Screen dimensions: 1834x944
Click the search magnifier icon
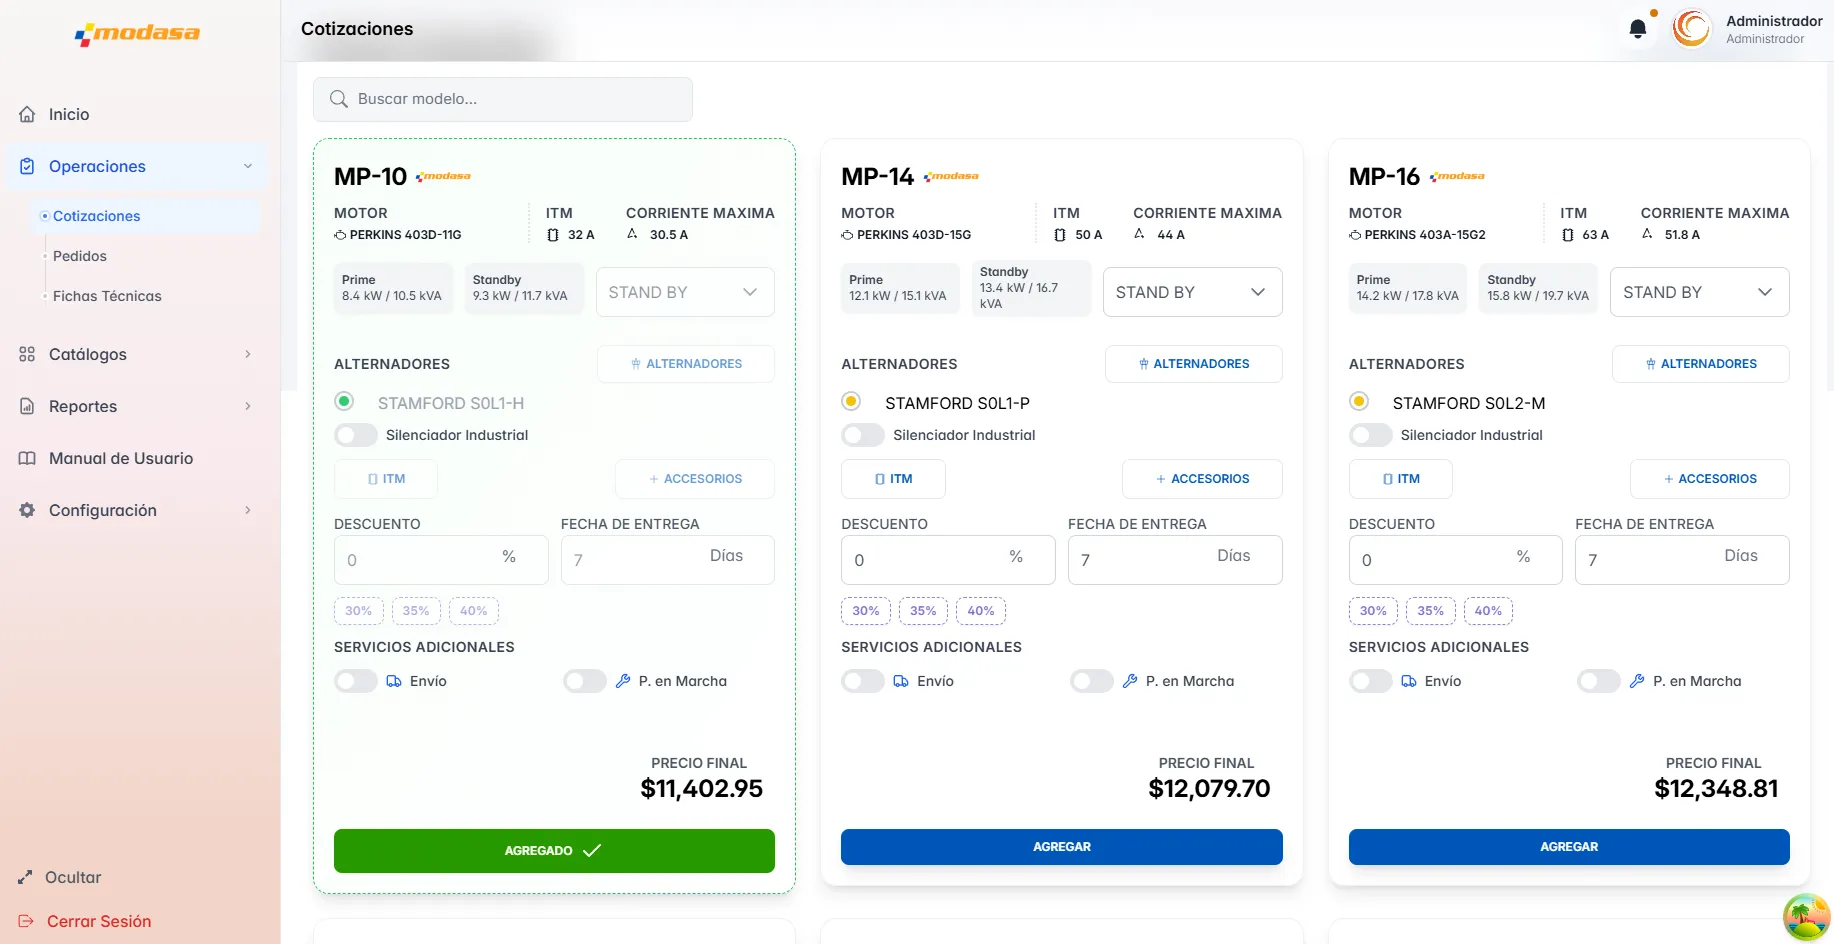339,99
